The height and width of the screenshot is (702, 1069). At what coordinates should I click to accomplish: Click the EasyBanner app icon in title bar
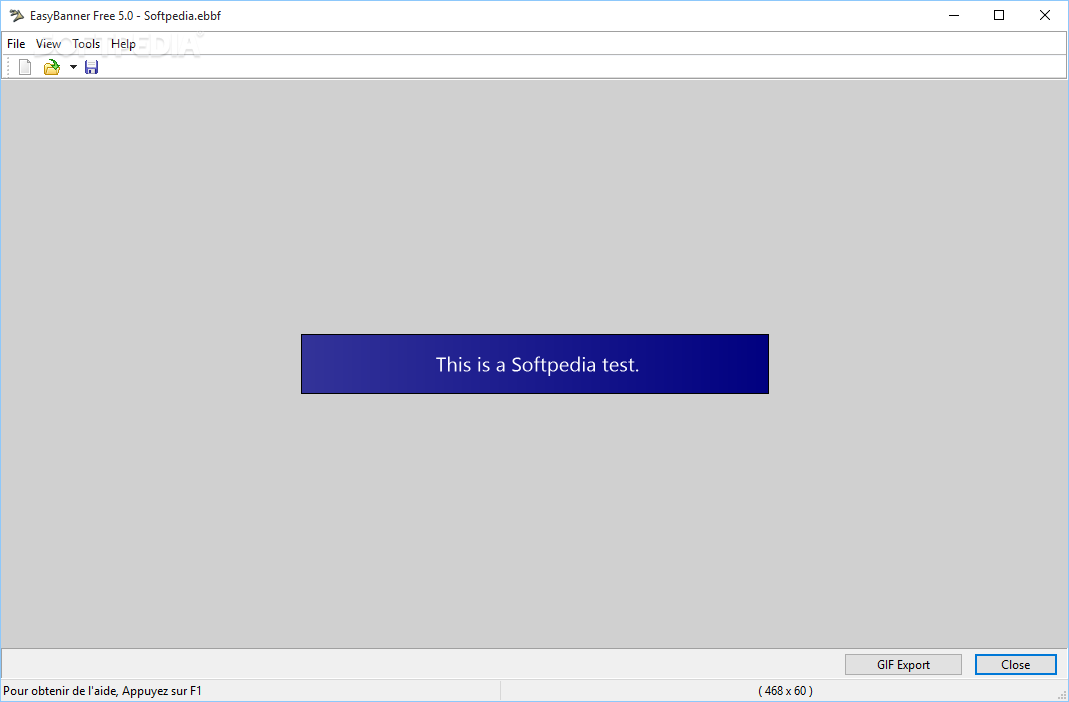coord(17,16)
